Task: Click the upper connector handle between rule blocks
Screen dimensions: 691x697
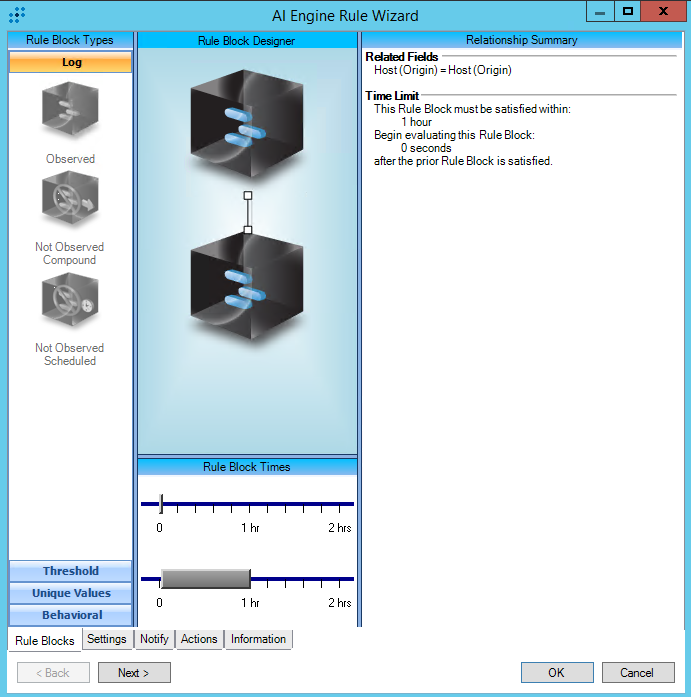Action: 248,195
